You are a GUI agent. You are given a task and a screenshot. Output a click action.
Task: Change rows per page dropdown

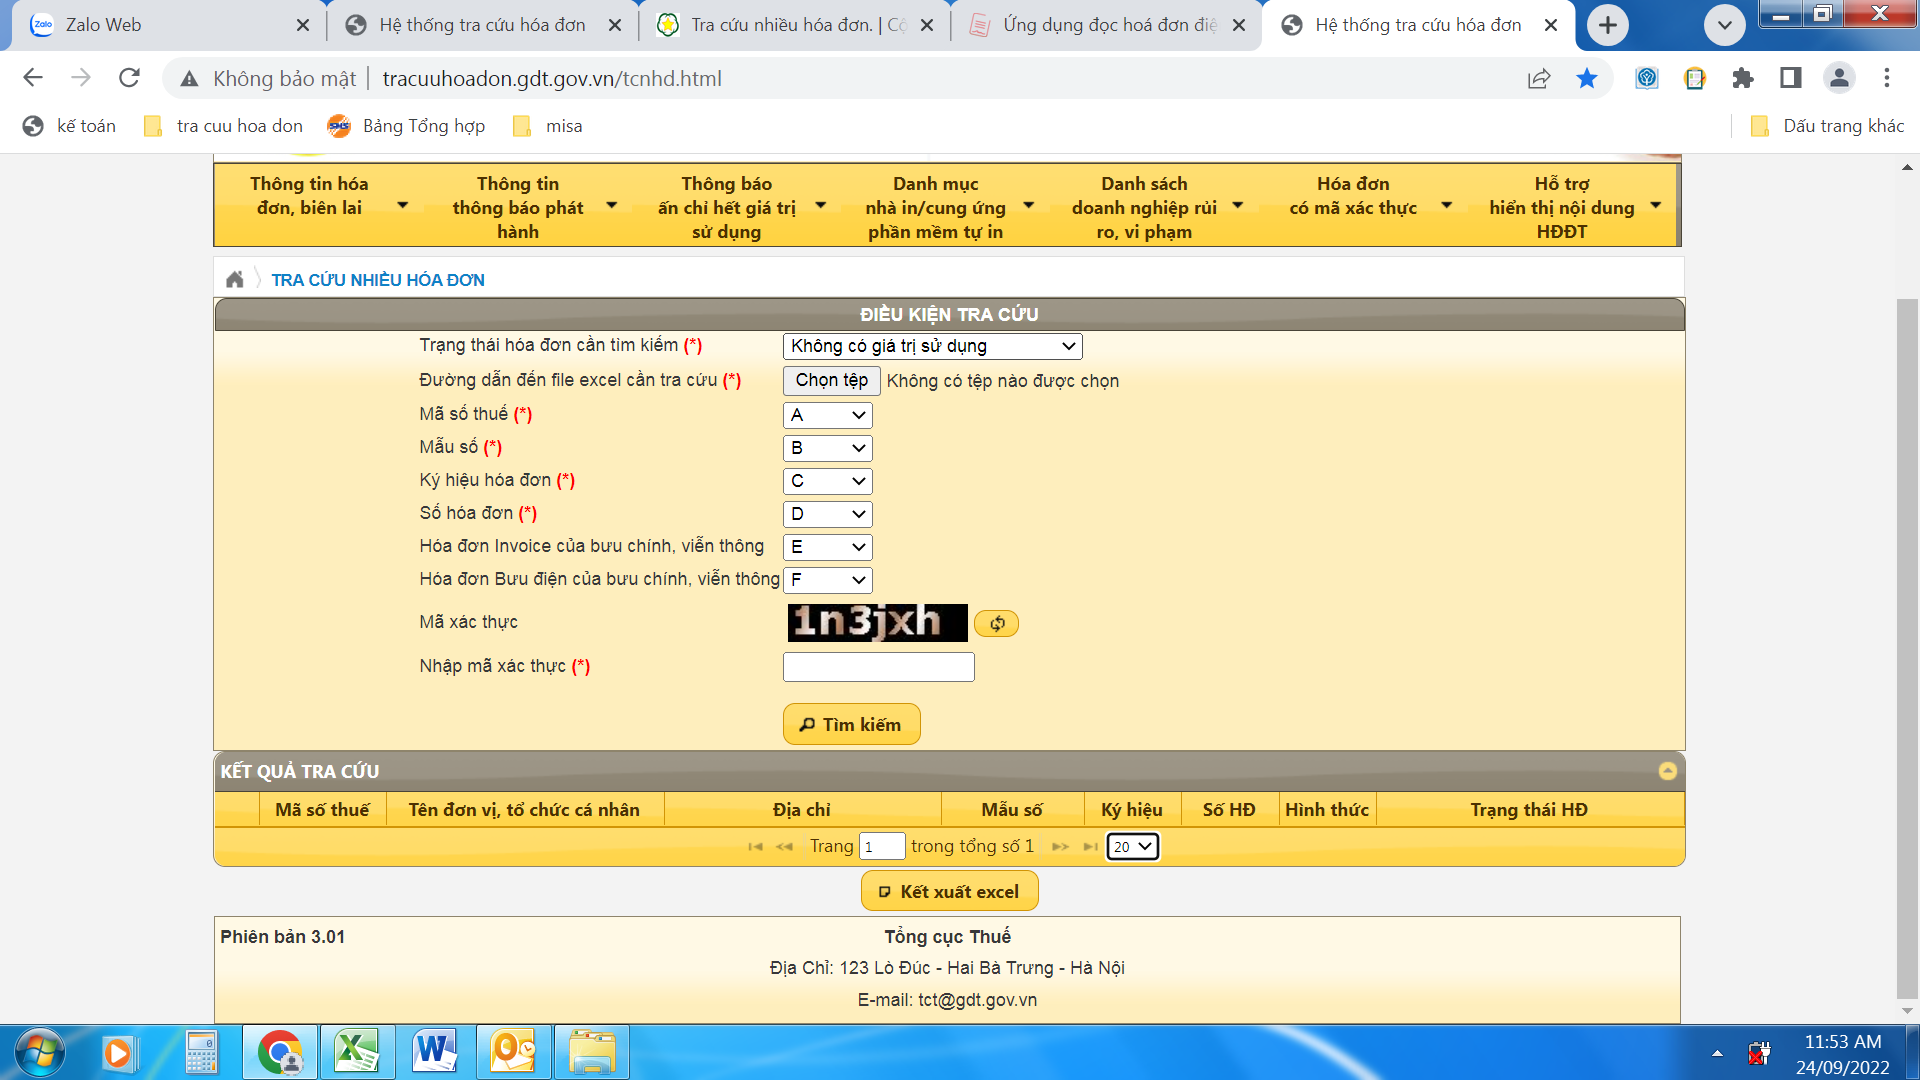1132,847
